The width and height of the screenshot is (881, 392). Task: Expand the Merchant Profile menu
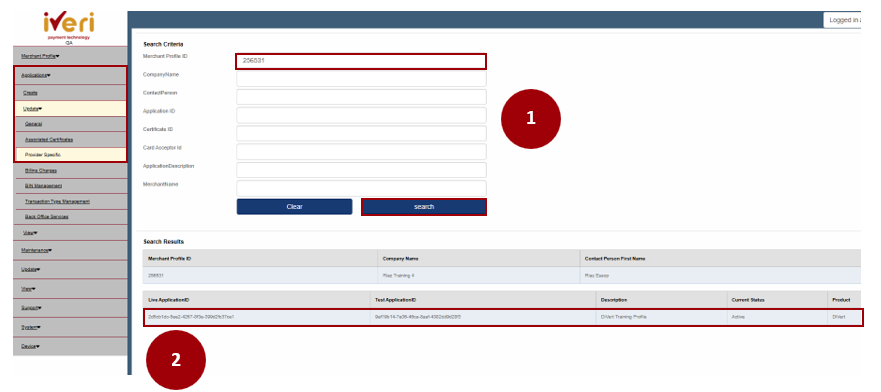click(x=40, y=56)
